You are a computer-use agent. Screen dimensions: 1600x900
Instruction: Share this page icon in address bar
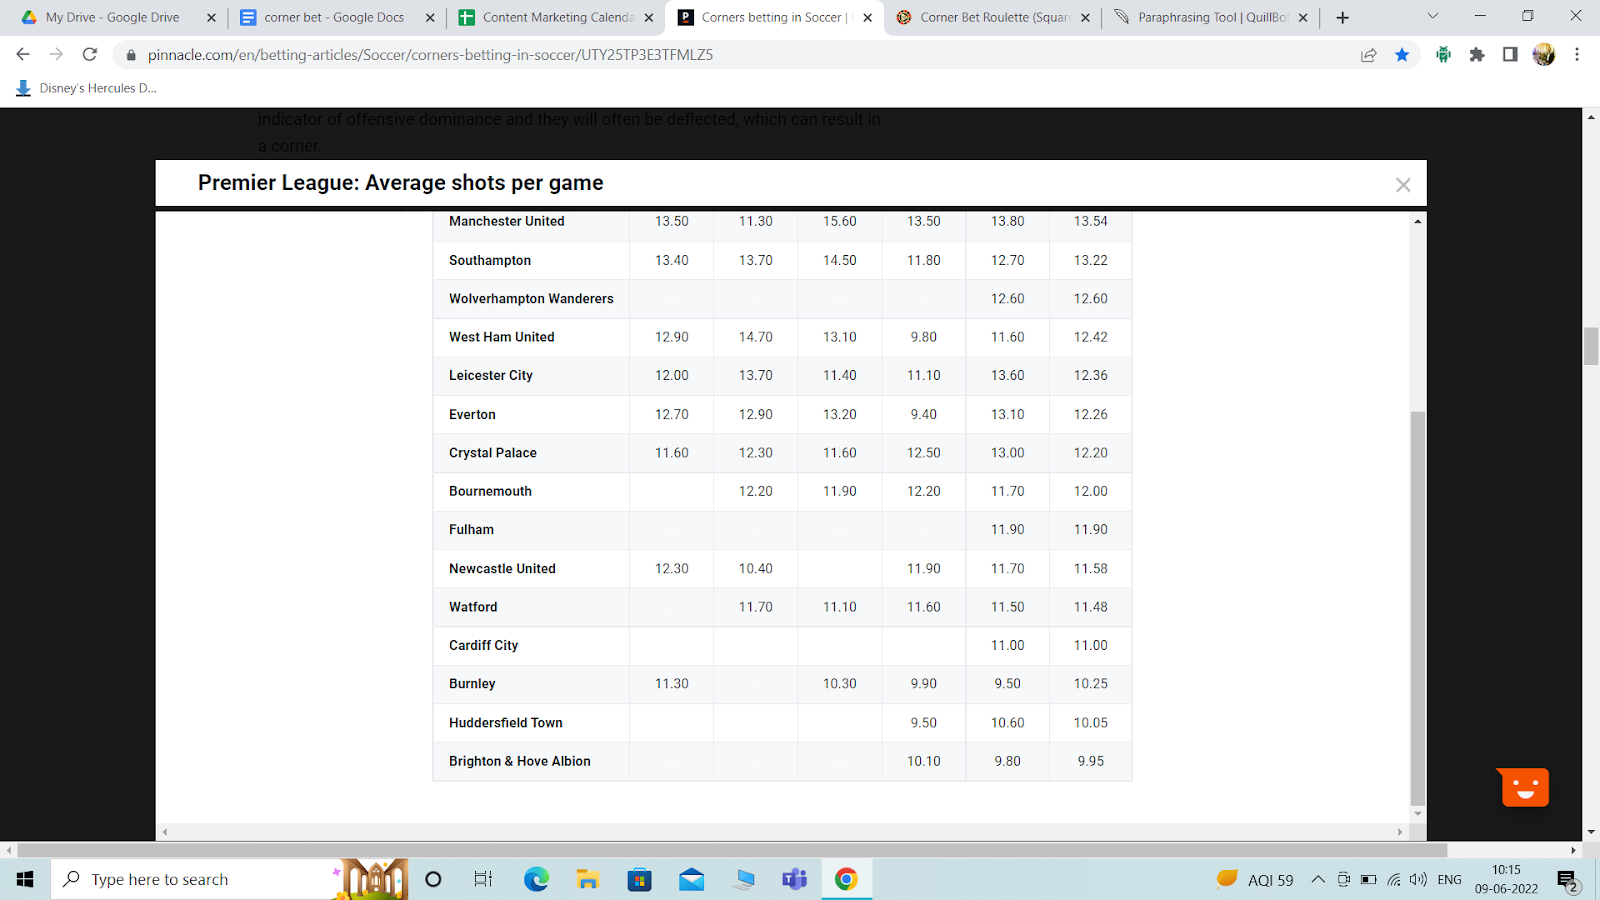tap(1369, 55)
